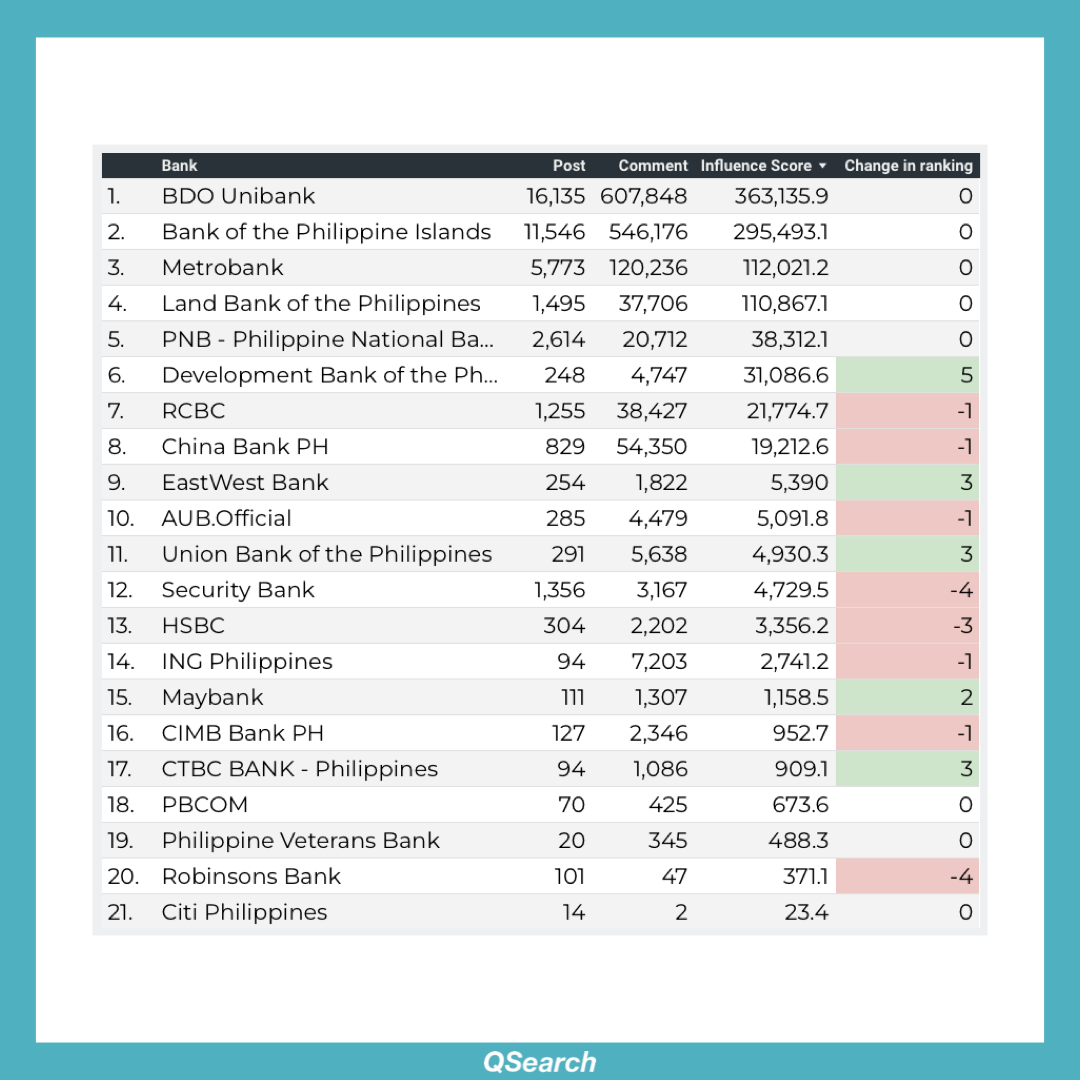Screen dimensions: 1080x1080
Task: Click the Influence Score sort arrow
Action: [x=822, y=166]
